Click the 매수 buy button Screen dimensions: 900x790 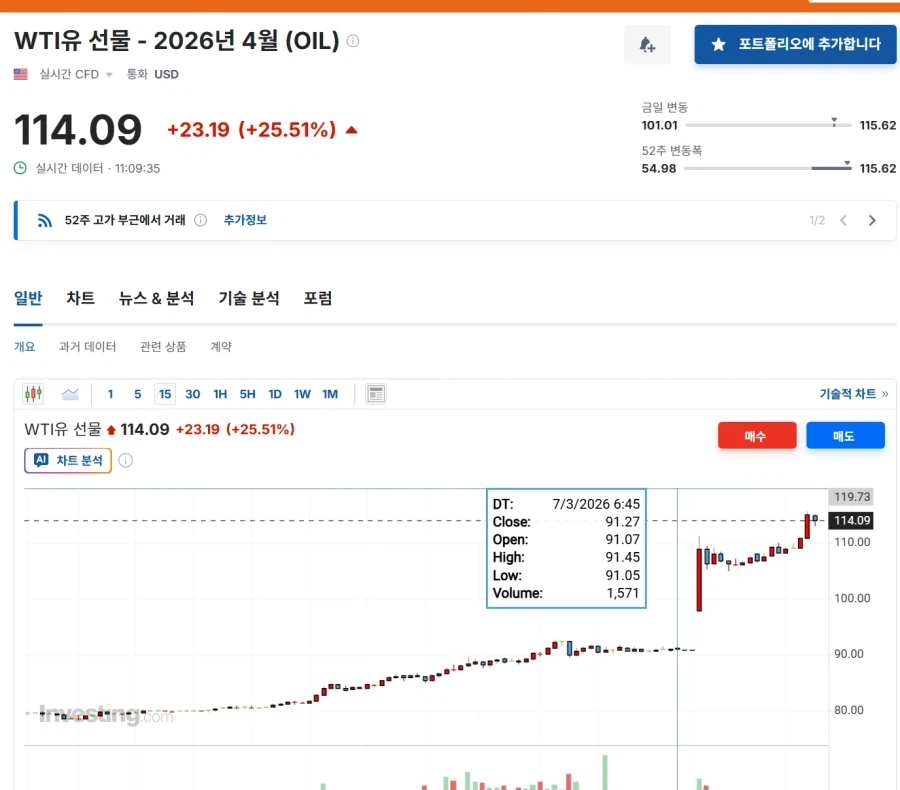click(757, 435)
